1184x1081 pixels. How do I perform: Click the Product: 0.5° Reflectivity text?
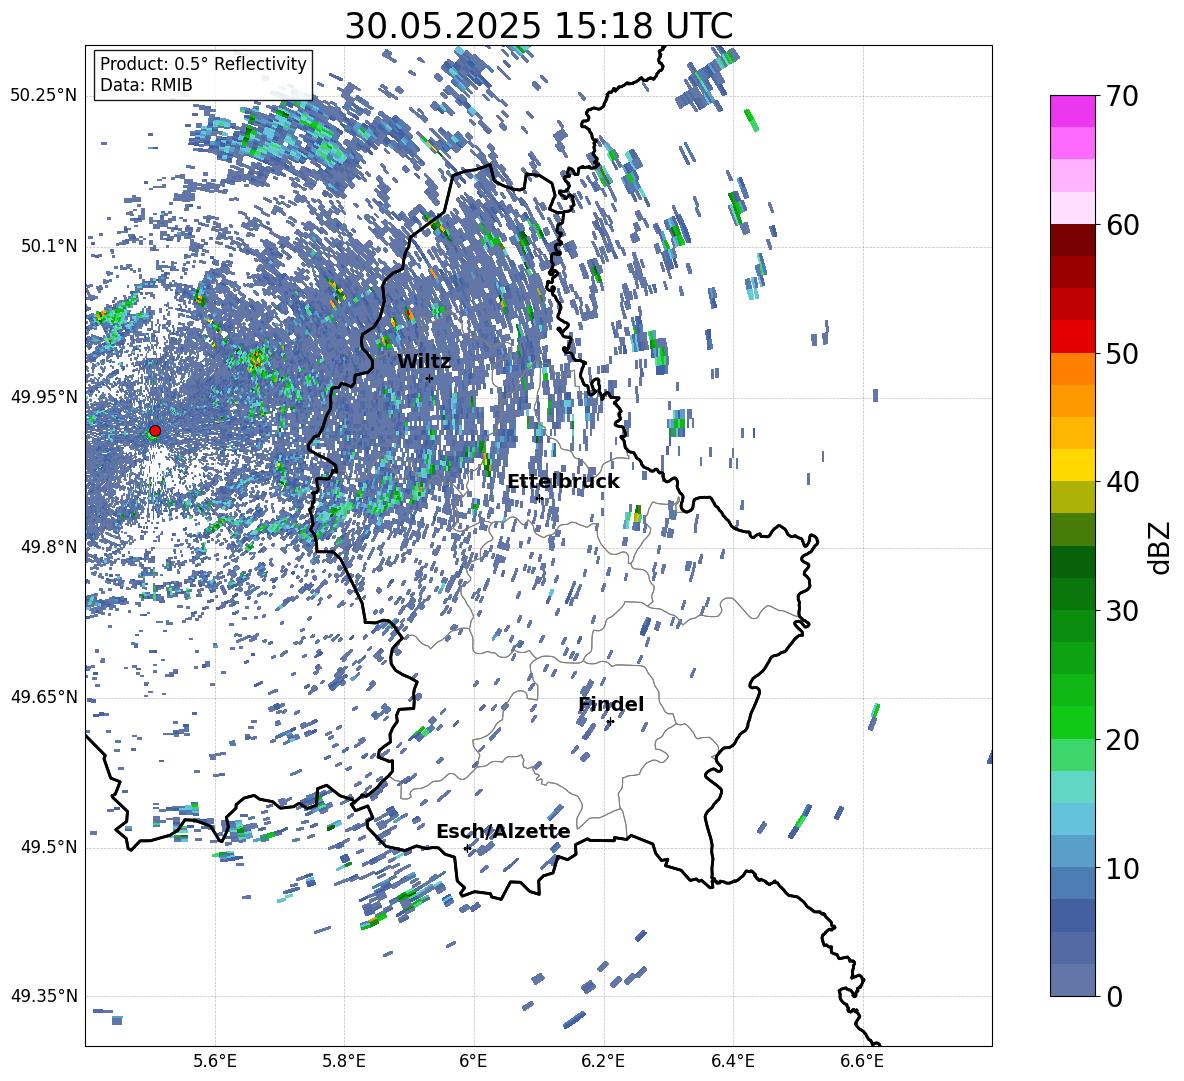(x=203, y=64)
